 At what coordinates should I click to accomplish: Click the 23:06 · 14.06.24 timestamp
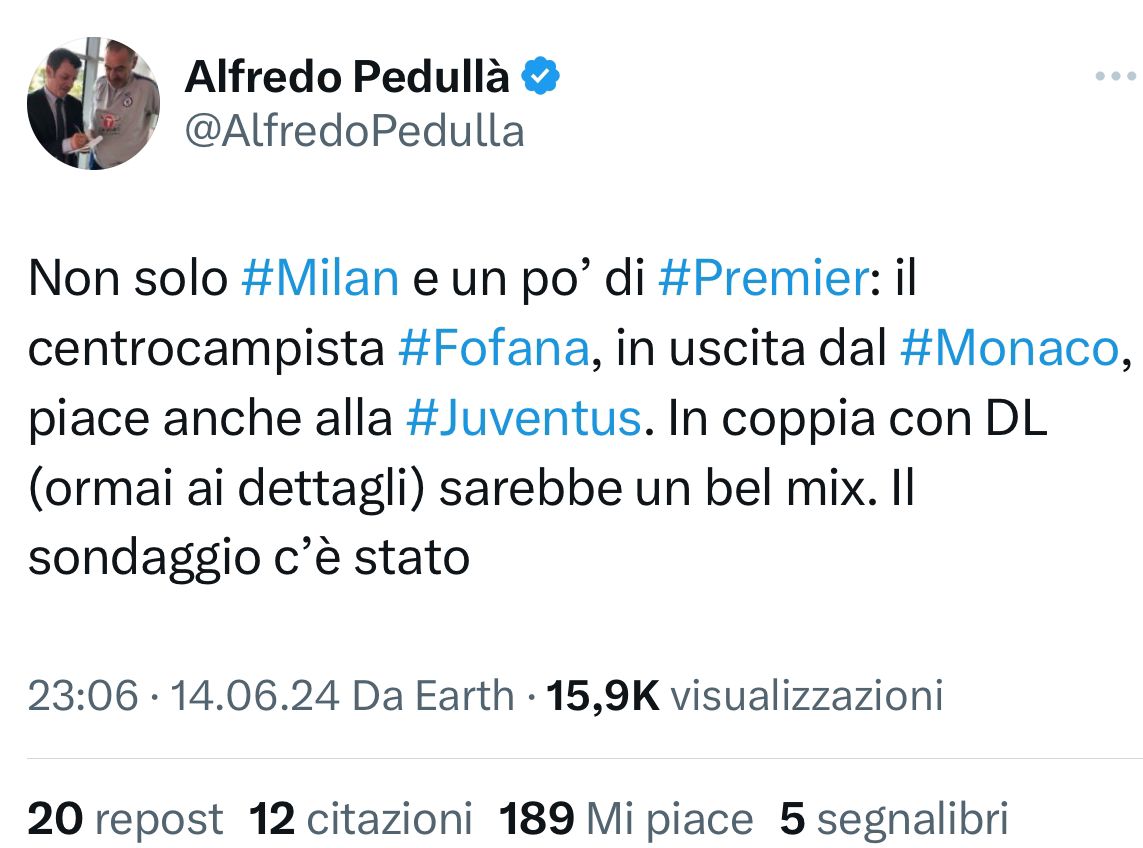click(183, 695)
